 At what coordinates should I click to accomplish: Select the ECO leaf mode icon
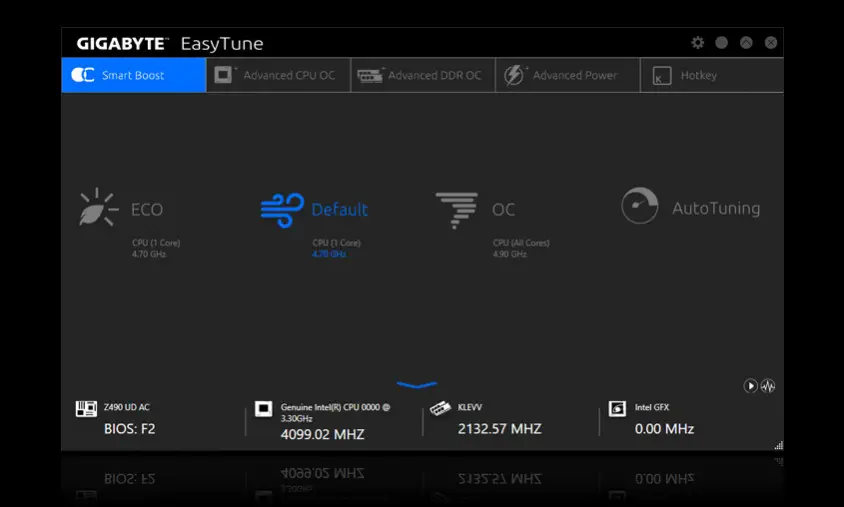click(98, 208)
